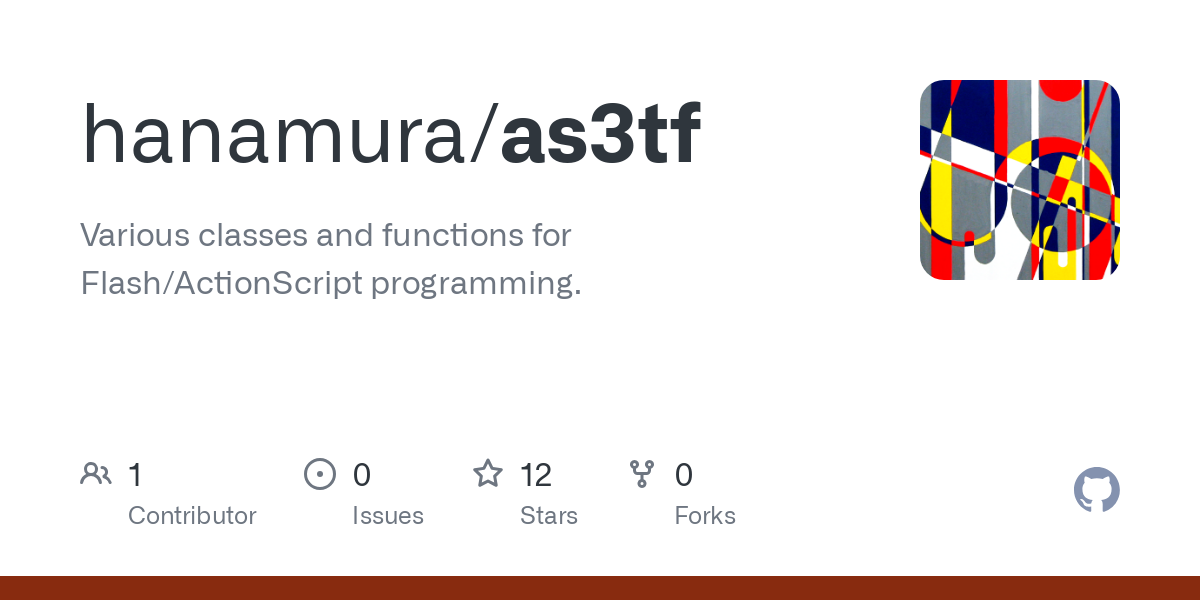This screenshot has height=600, width=1200.
Task: Click the Stars label
Action: (x=549, y=516)
